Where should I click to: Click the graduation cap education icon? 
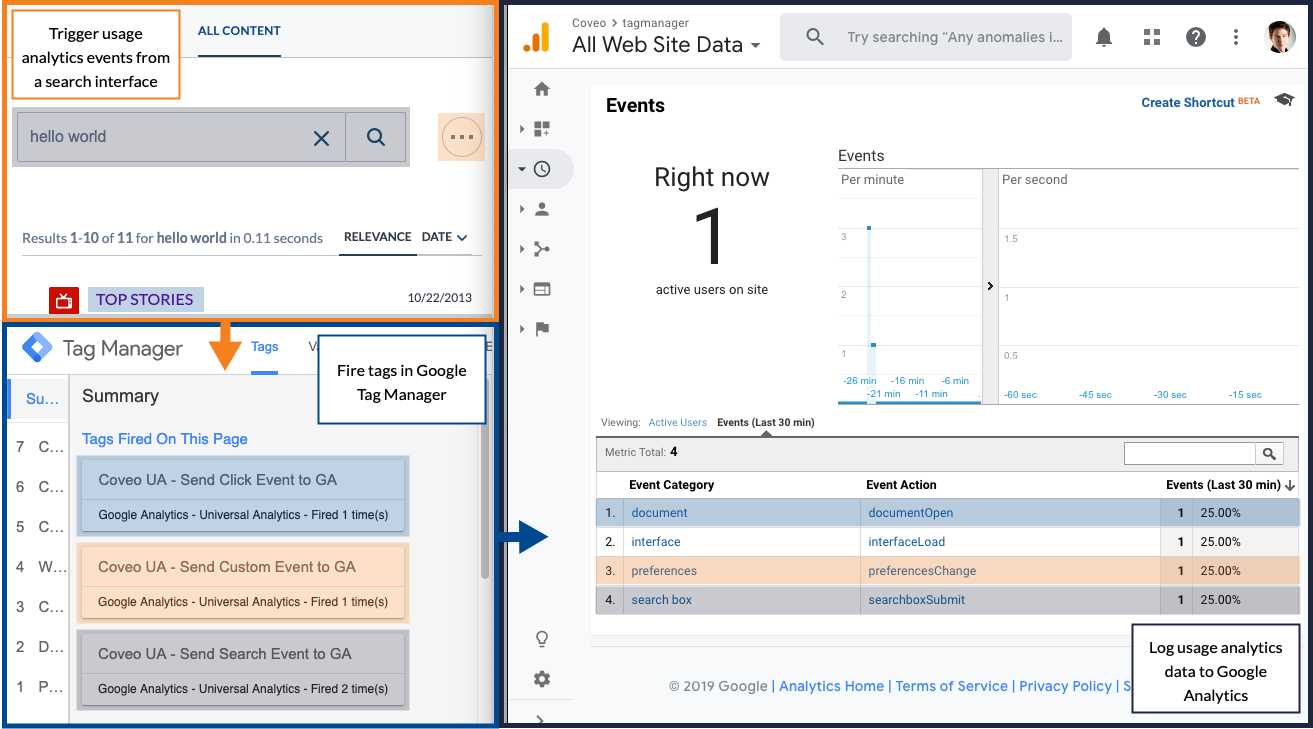coord(1284,100)
